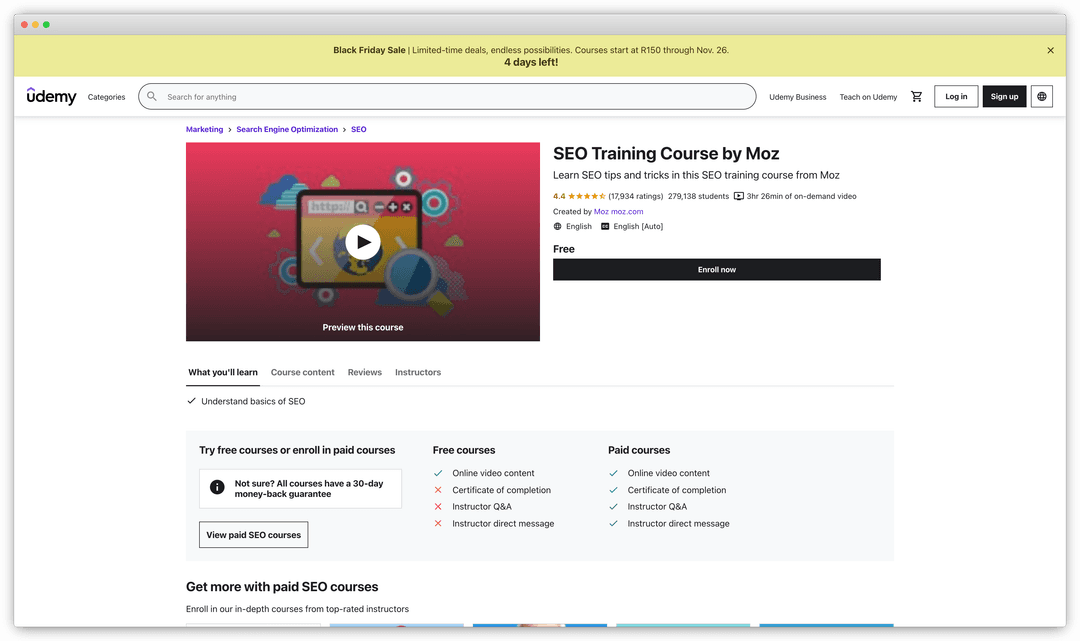Open the Categories menu
The image size is (1080, 641).
(x=107, y=97)
